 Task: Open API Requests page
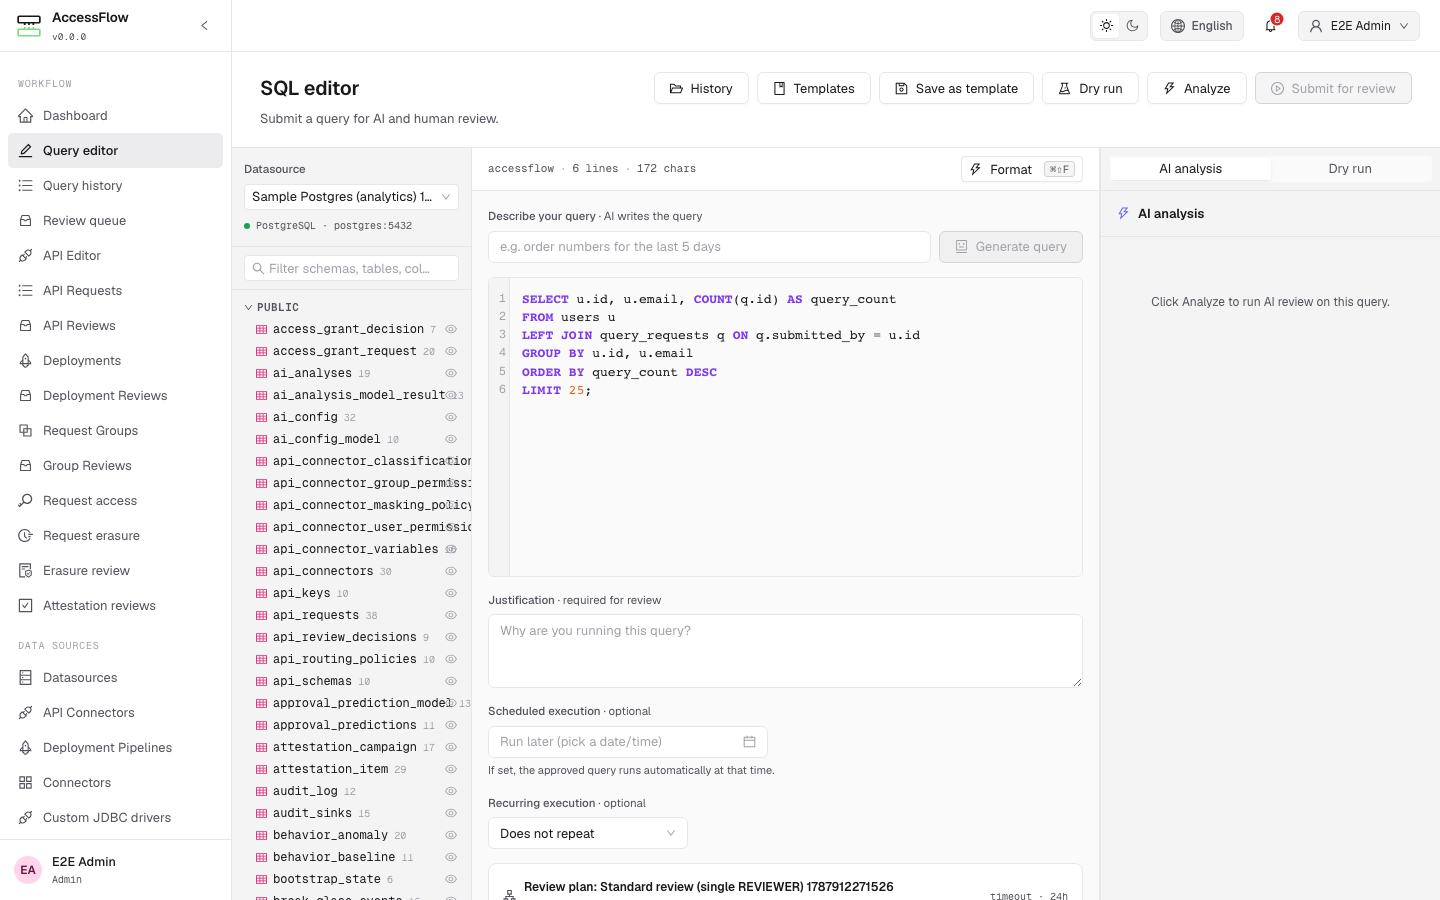[115, 291]
